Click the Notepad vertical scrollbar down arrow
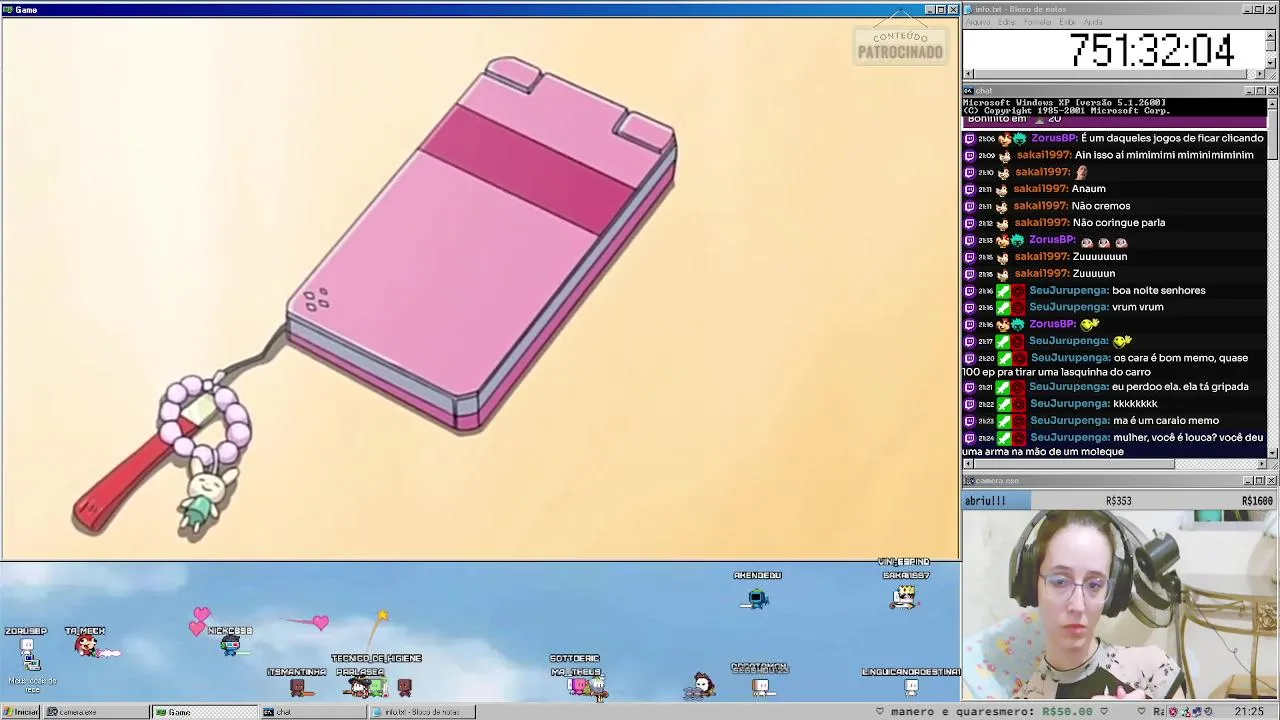The image size is (1280, 720). point(1271,63)
